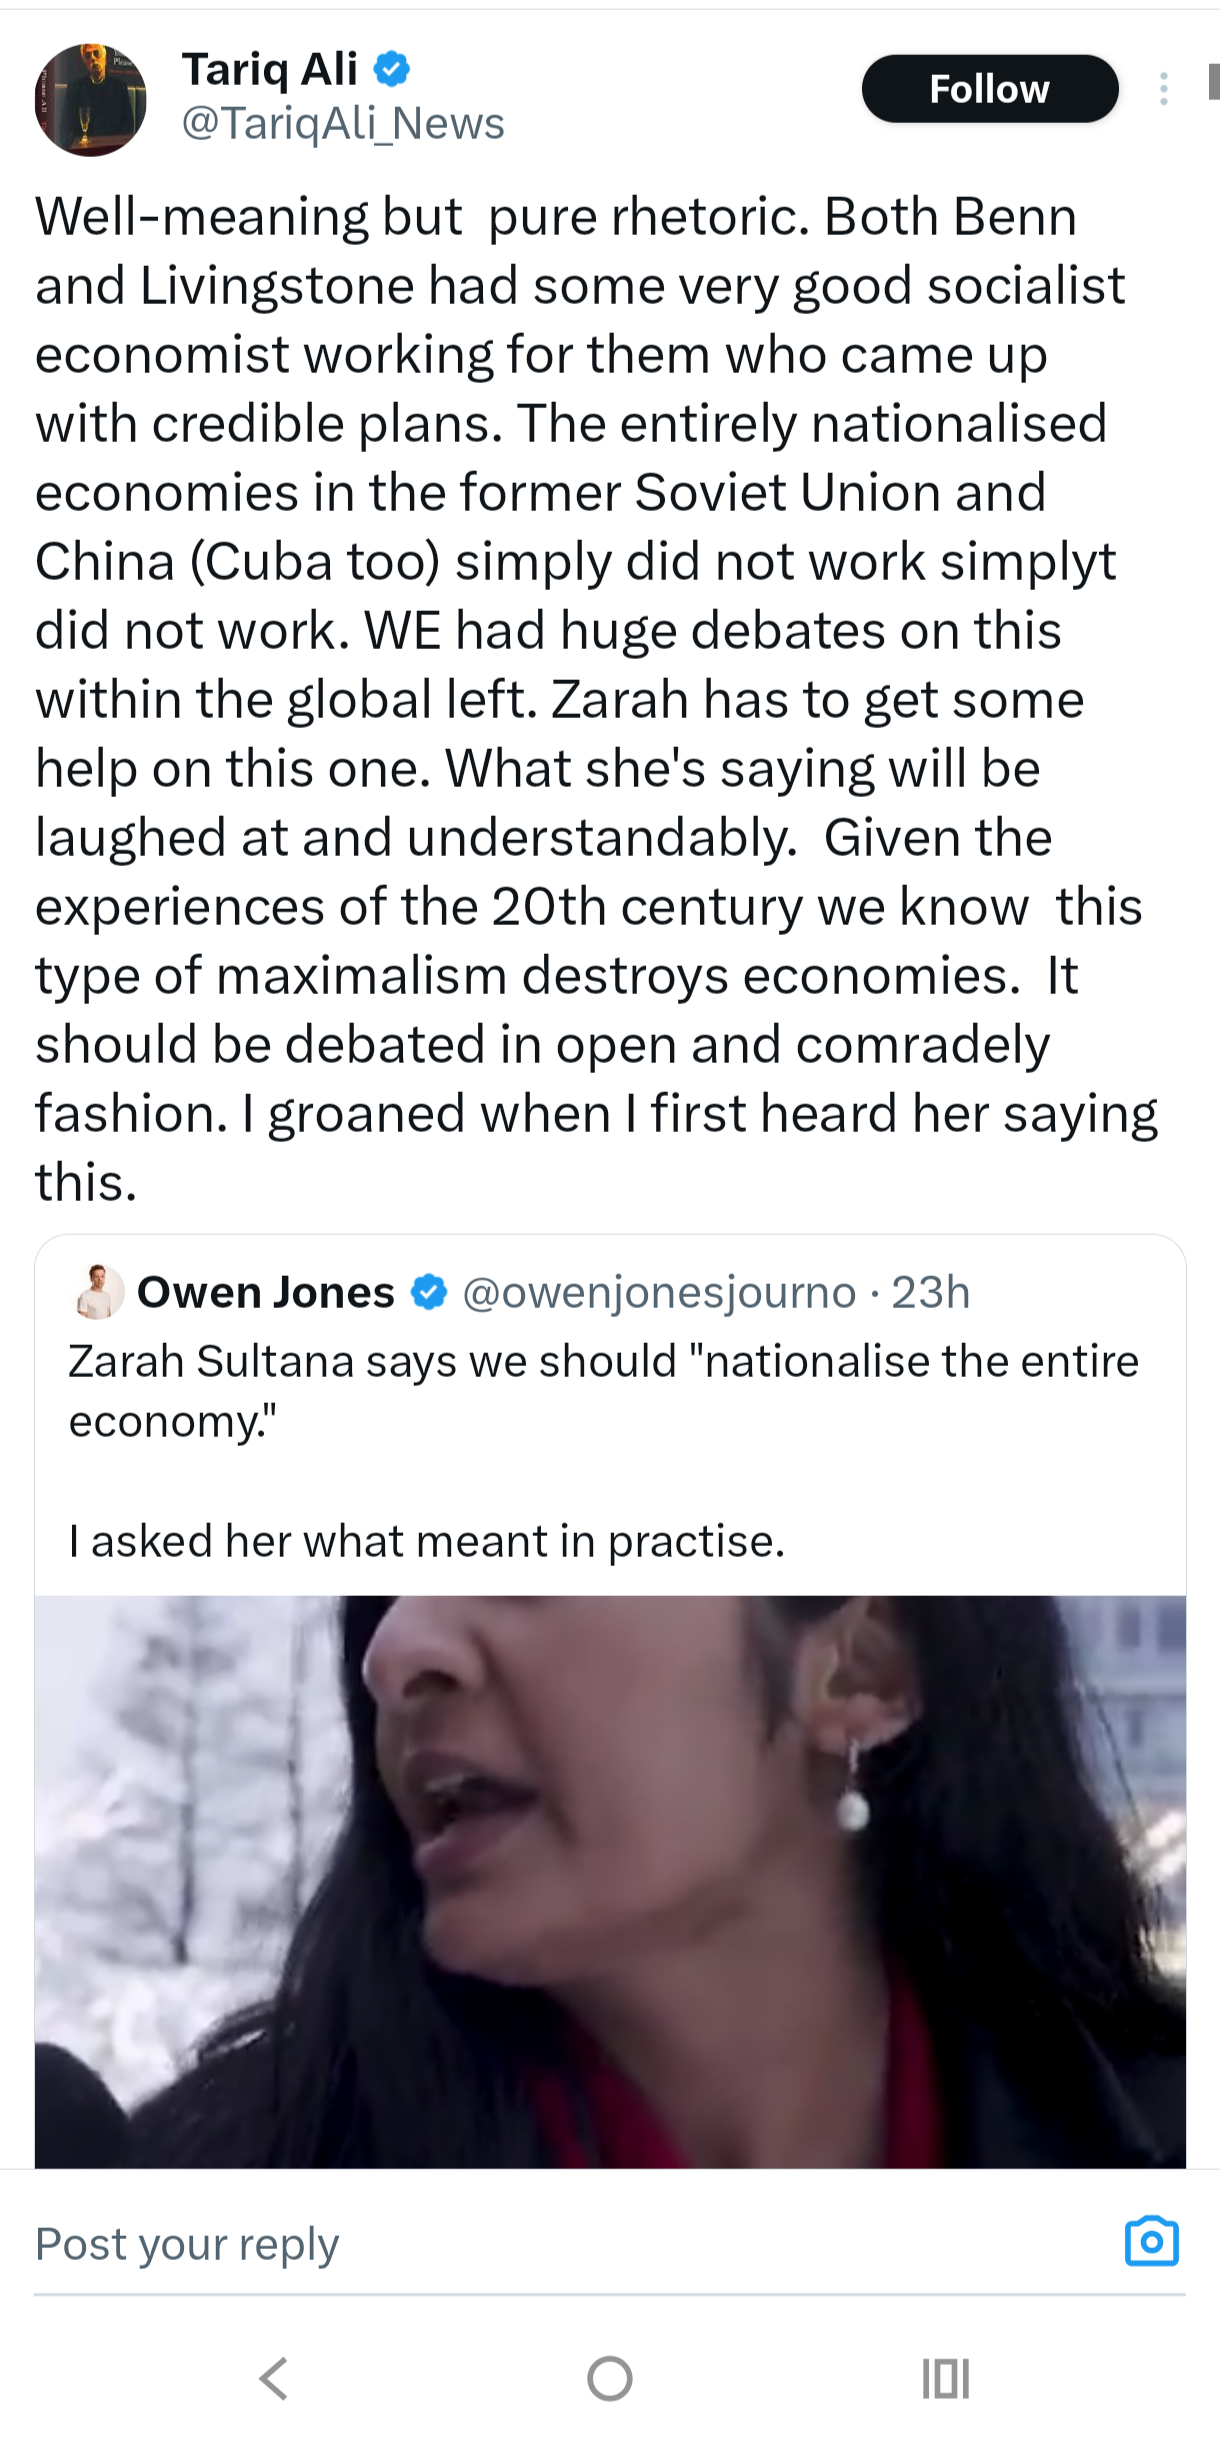Tap Owen Jones's small avatar

pos(99,1292)
